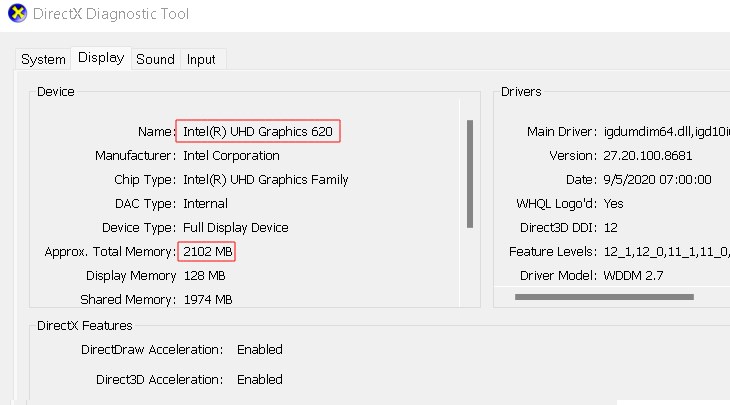Click the Intel(R) UHD Graphics 620 name
The image size is (730, 405).
[x=258, y=131]
